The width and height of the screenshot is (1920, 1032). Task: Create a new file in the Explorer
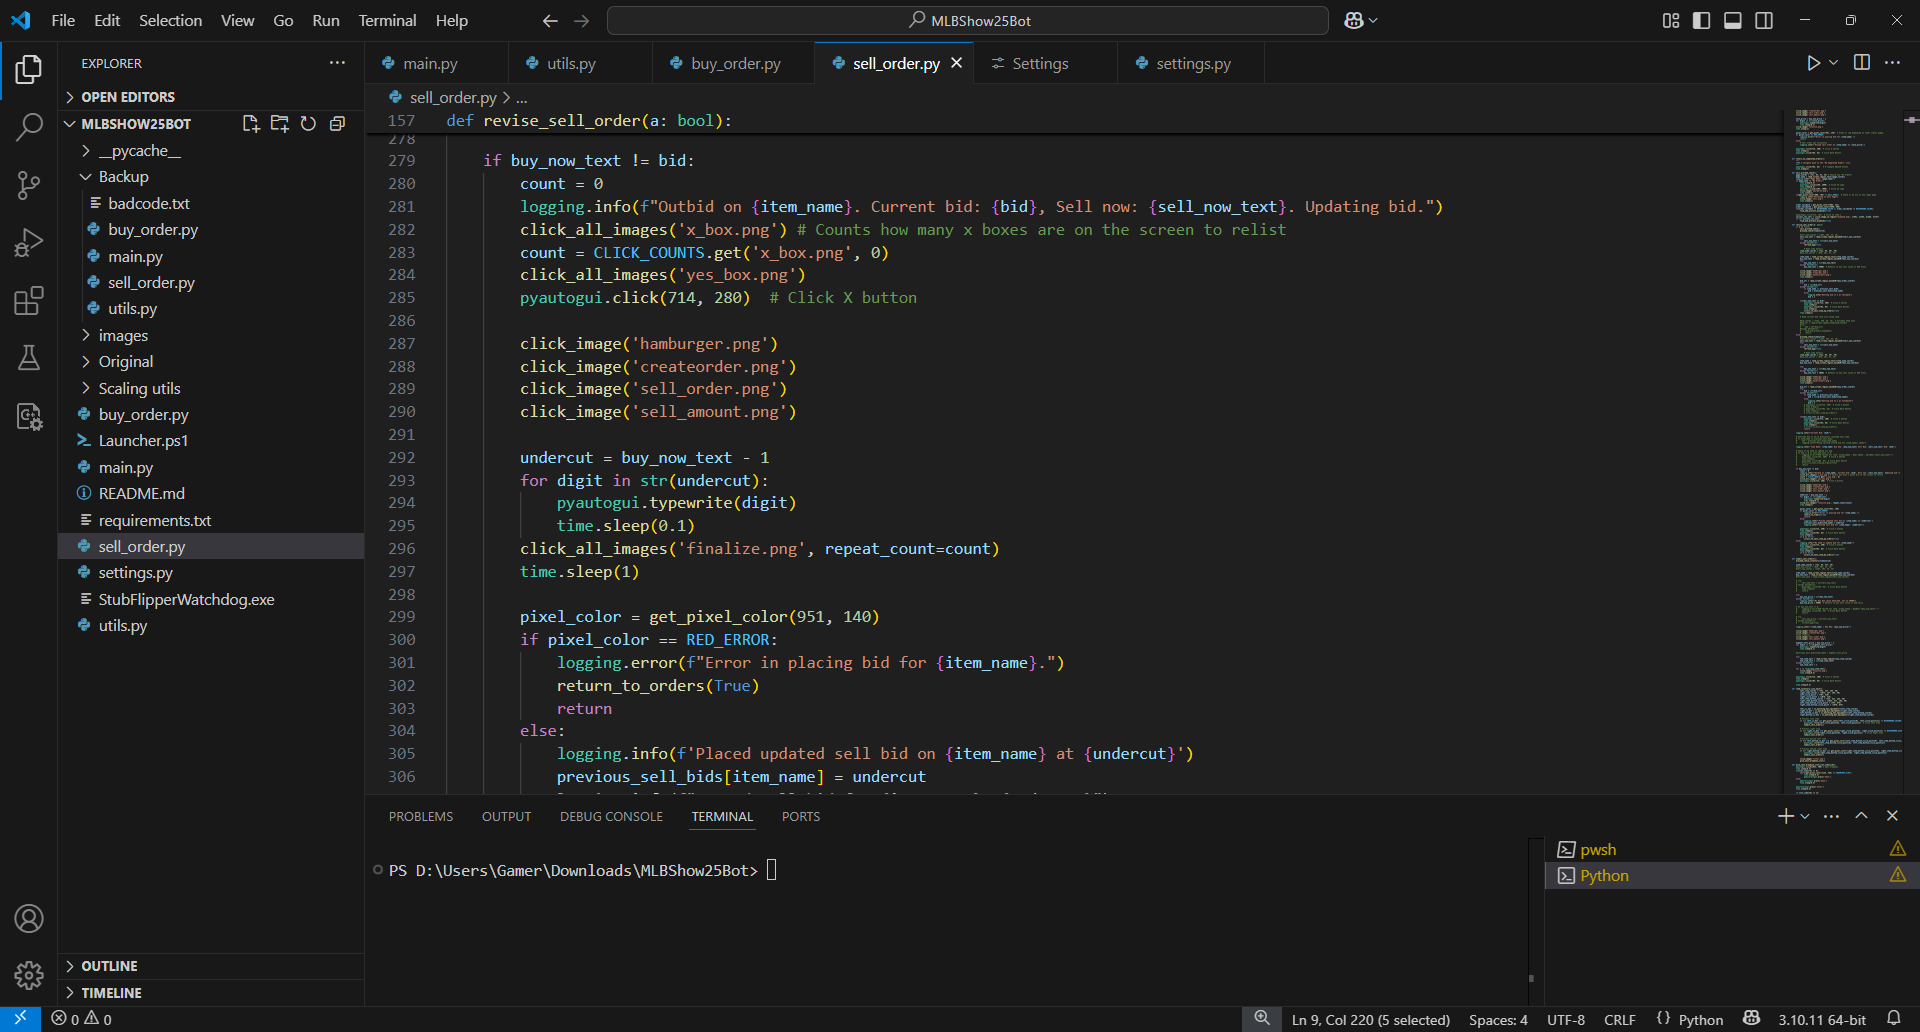click(x=250, y=123)
